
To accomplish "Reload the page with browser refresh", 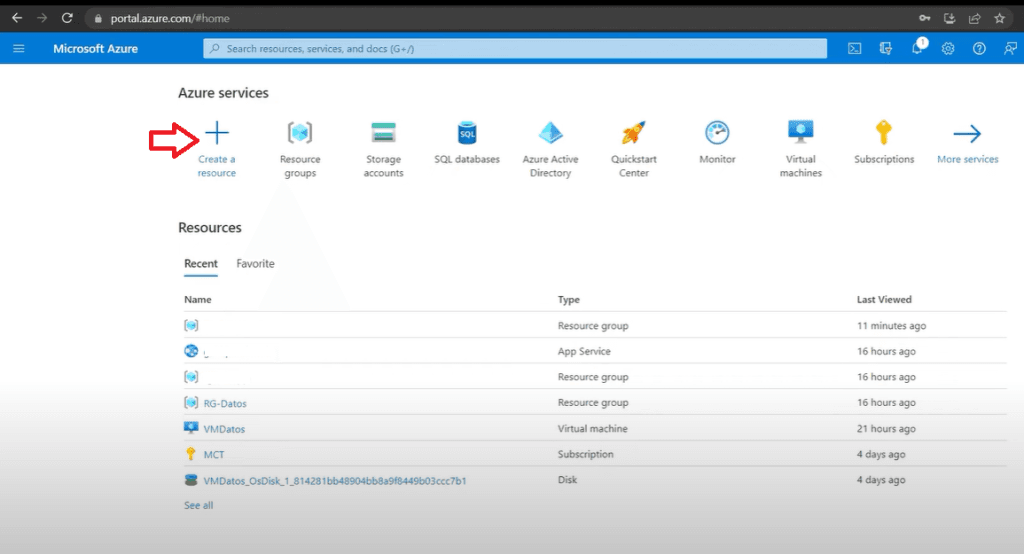I will tap(67, 18).
